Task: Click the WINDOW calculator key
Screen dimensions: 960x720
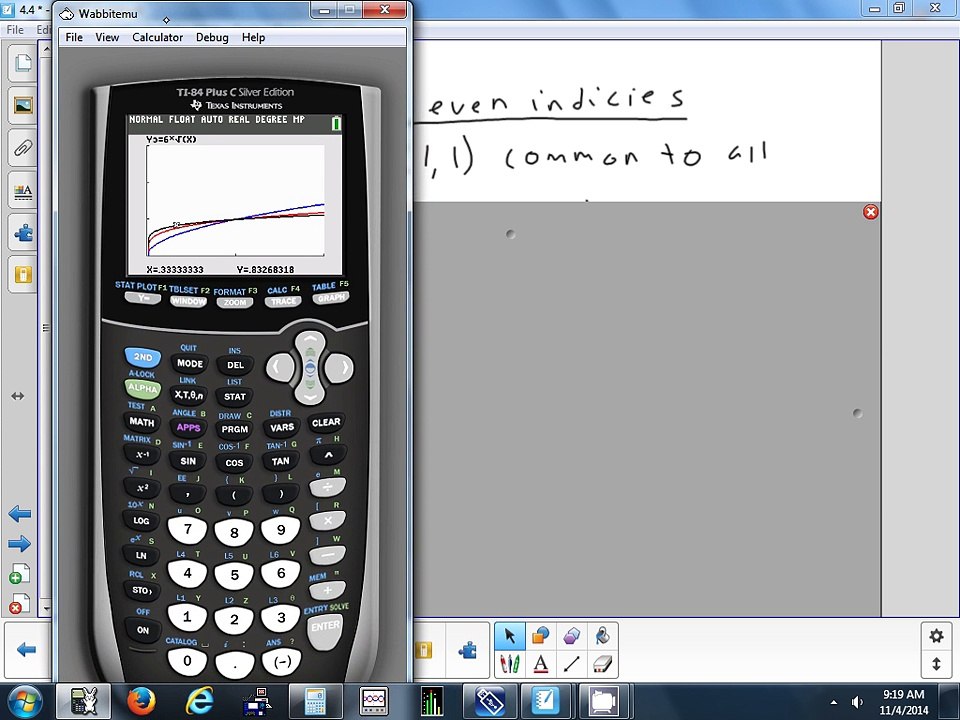Action: point(188,301)
